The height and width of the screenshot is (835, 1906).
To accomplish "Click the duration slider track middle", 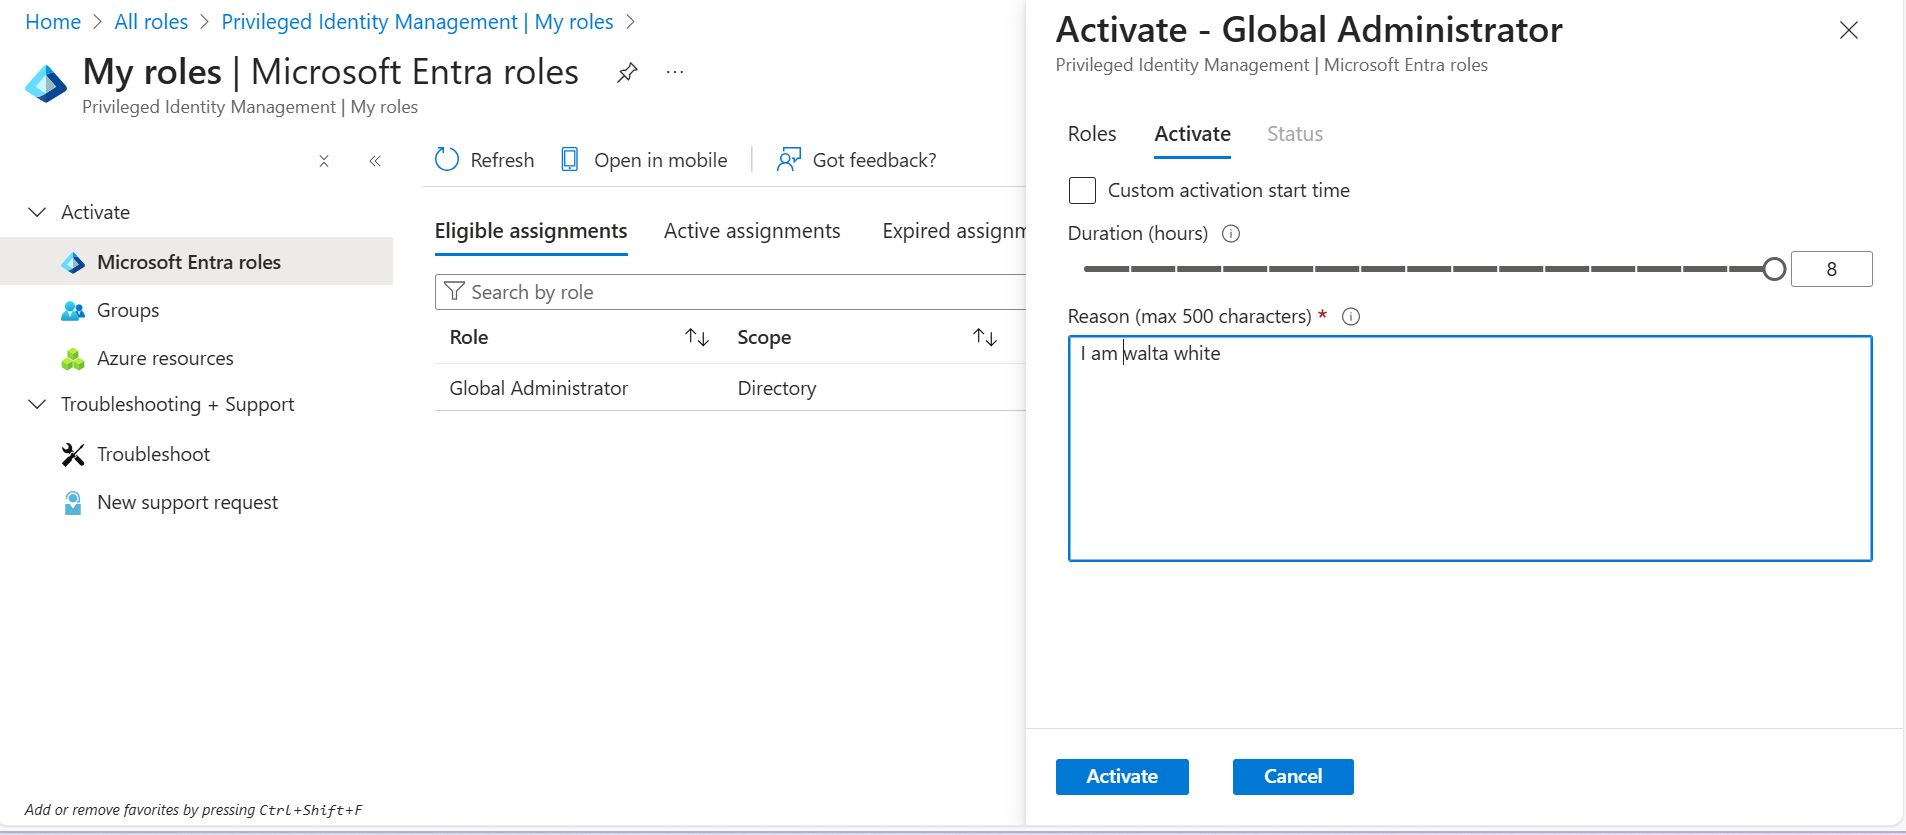I will point(1429,269).
